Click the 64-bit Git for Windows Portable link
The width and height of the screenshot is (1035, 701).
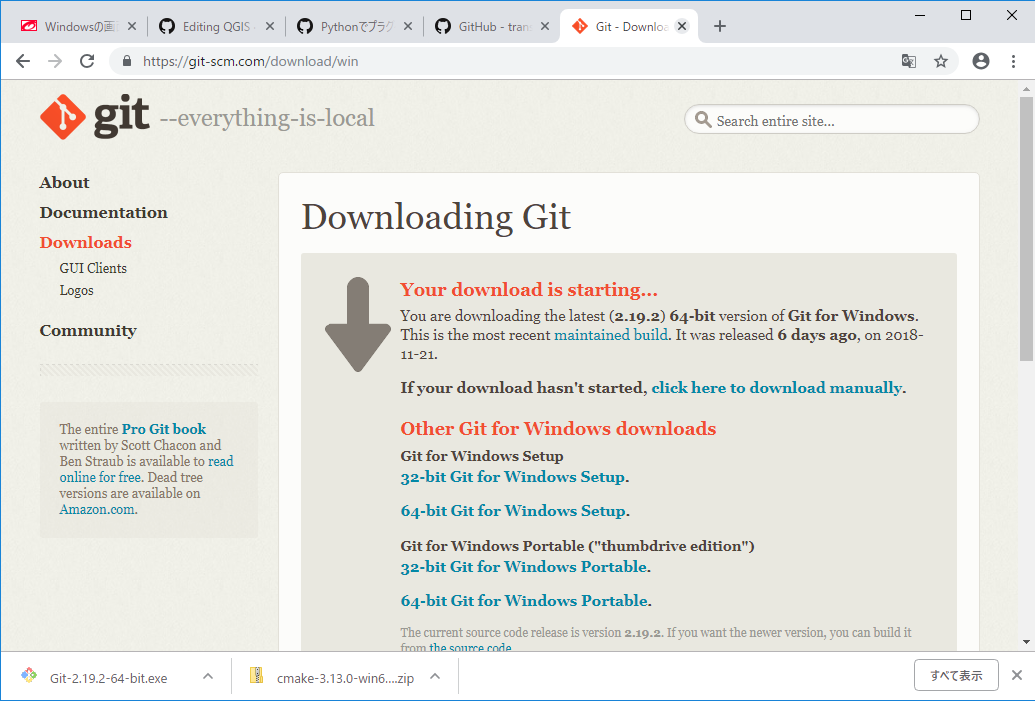tap(523, 601)
